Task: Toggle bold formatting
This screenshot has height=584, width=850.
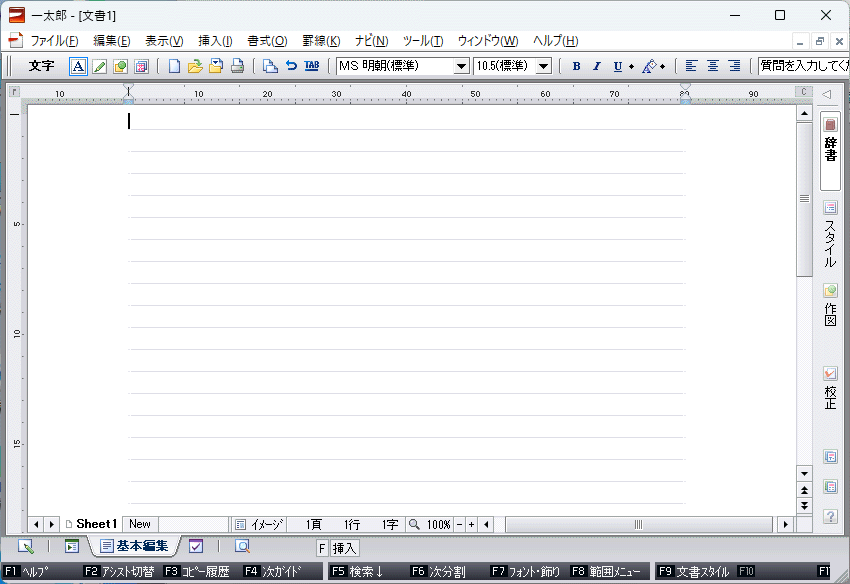Action: coord(576,66)
